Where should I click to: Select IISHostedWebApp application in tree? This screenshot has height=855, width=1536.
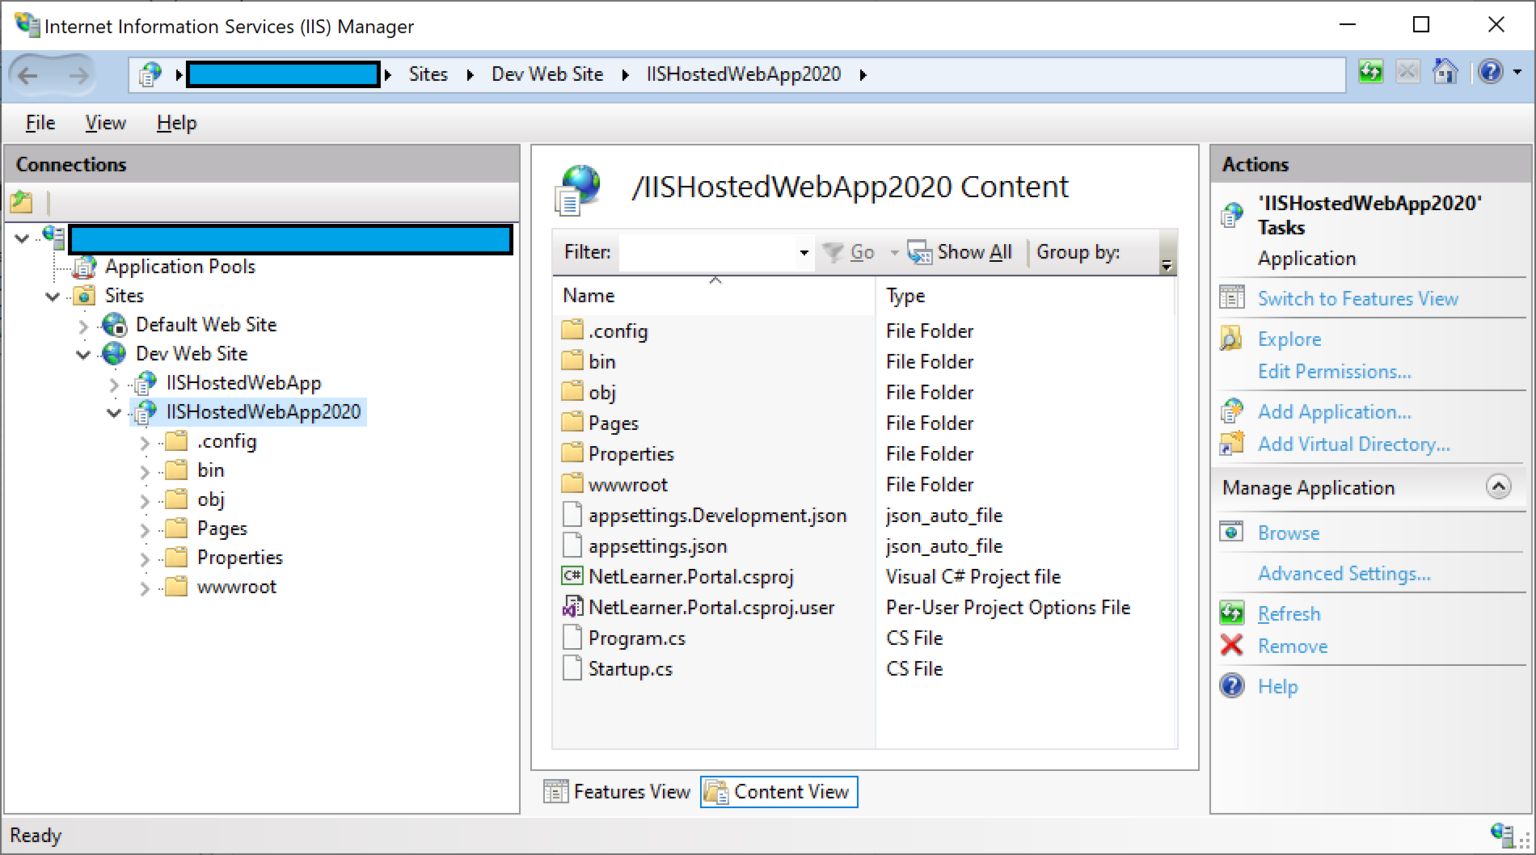pos(244,383)
